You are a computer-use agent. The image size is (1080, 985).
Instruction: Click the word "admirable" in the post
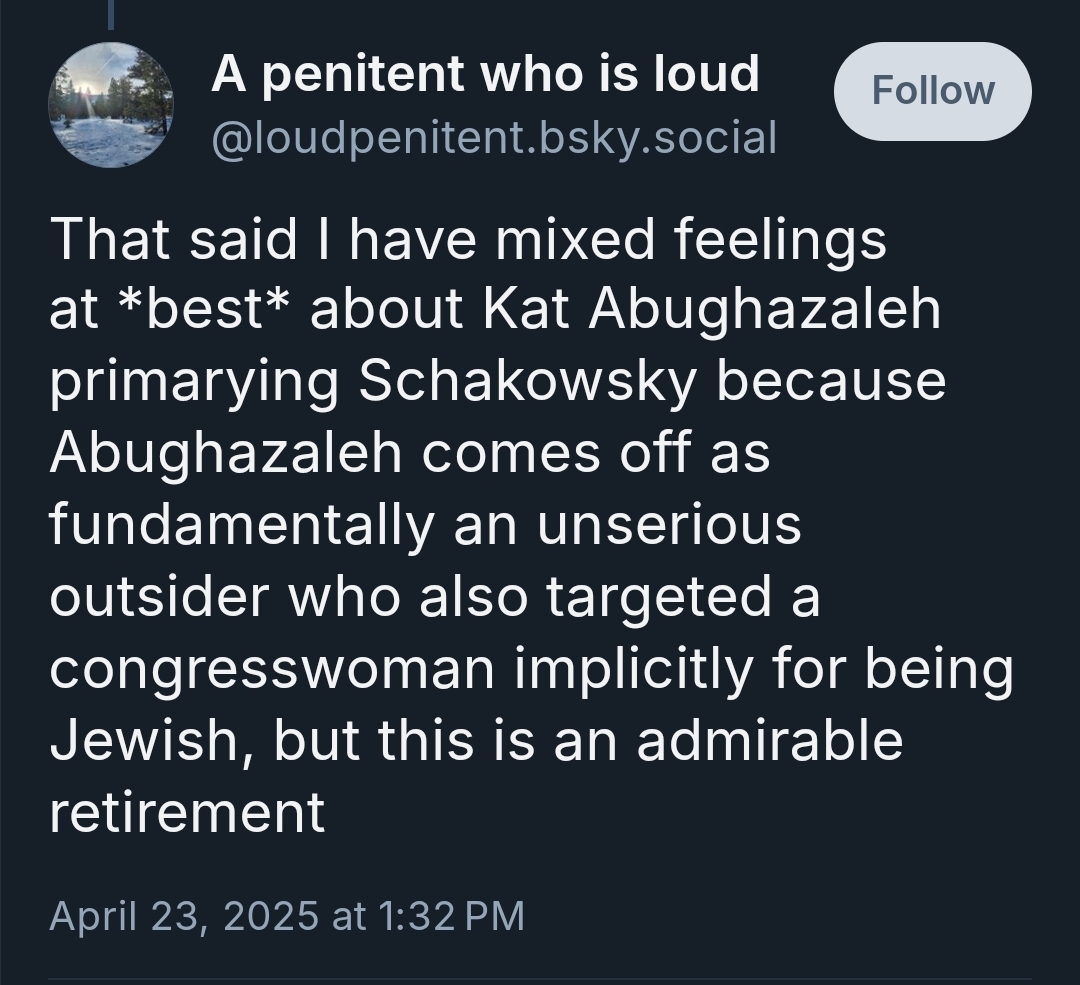click(x=769, y=741)
